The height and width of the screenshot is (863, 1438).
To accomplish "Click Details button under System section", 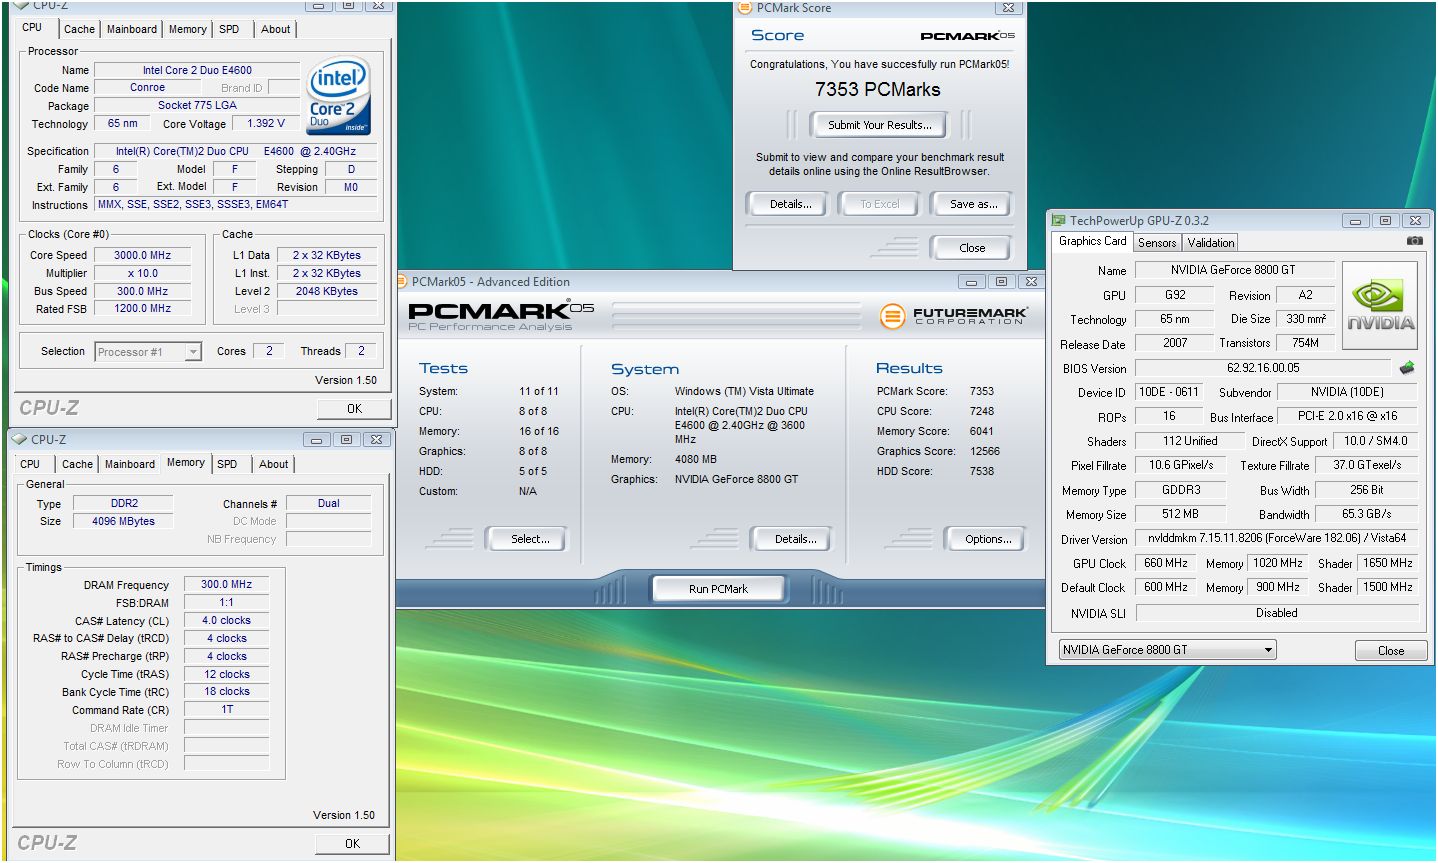I will click(x=795, y=539).
